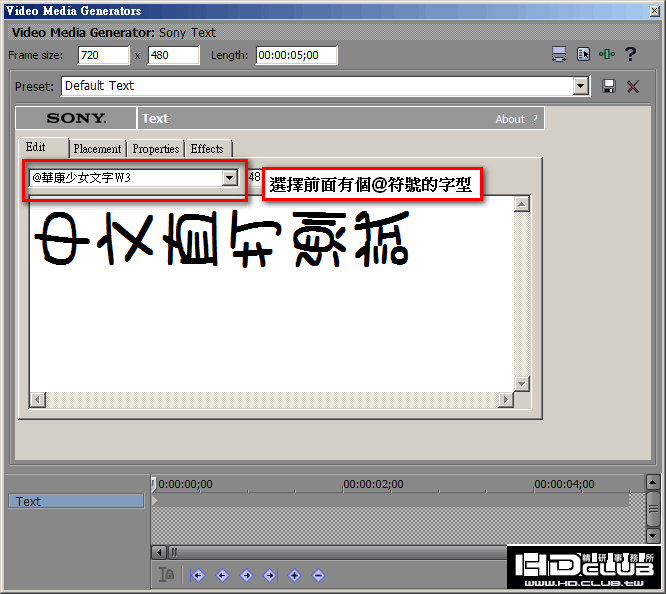Click timeline ruler at 00:00:04;00
Screen dimensions: 666x594
564,484
